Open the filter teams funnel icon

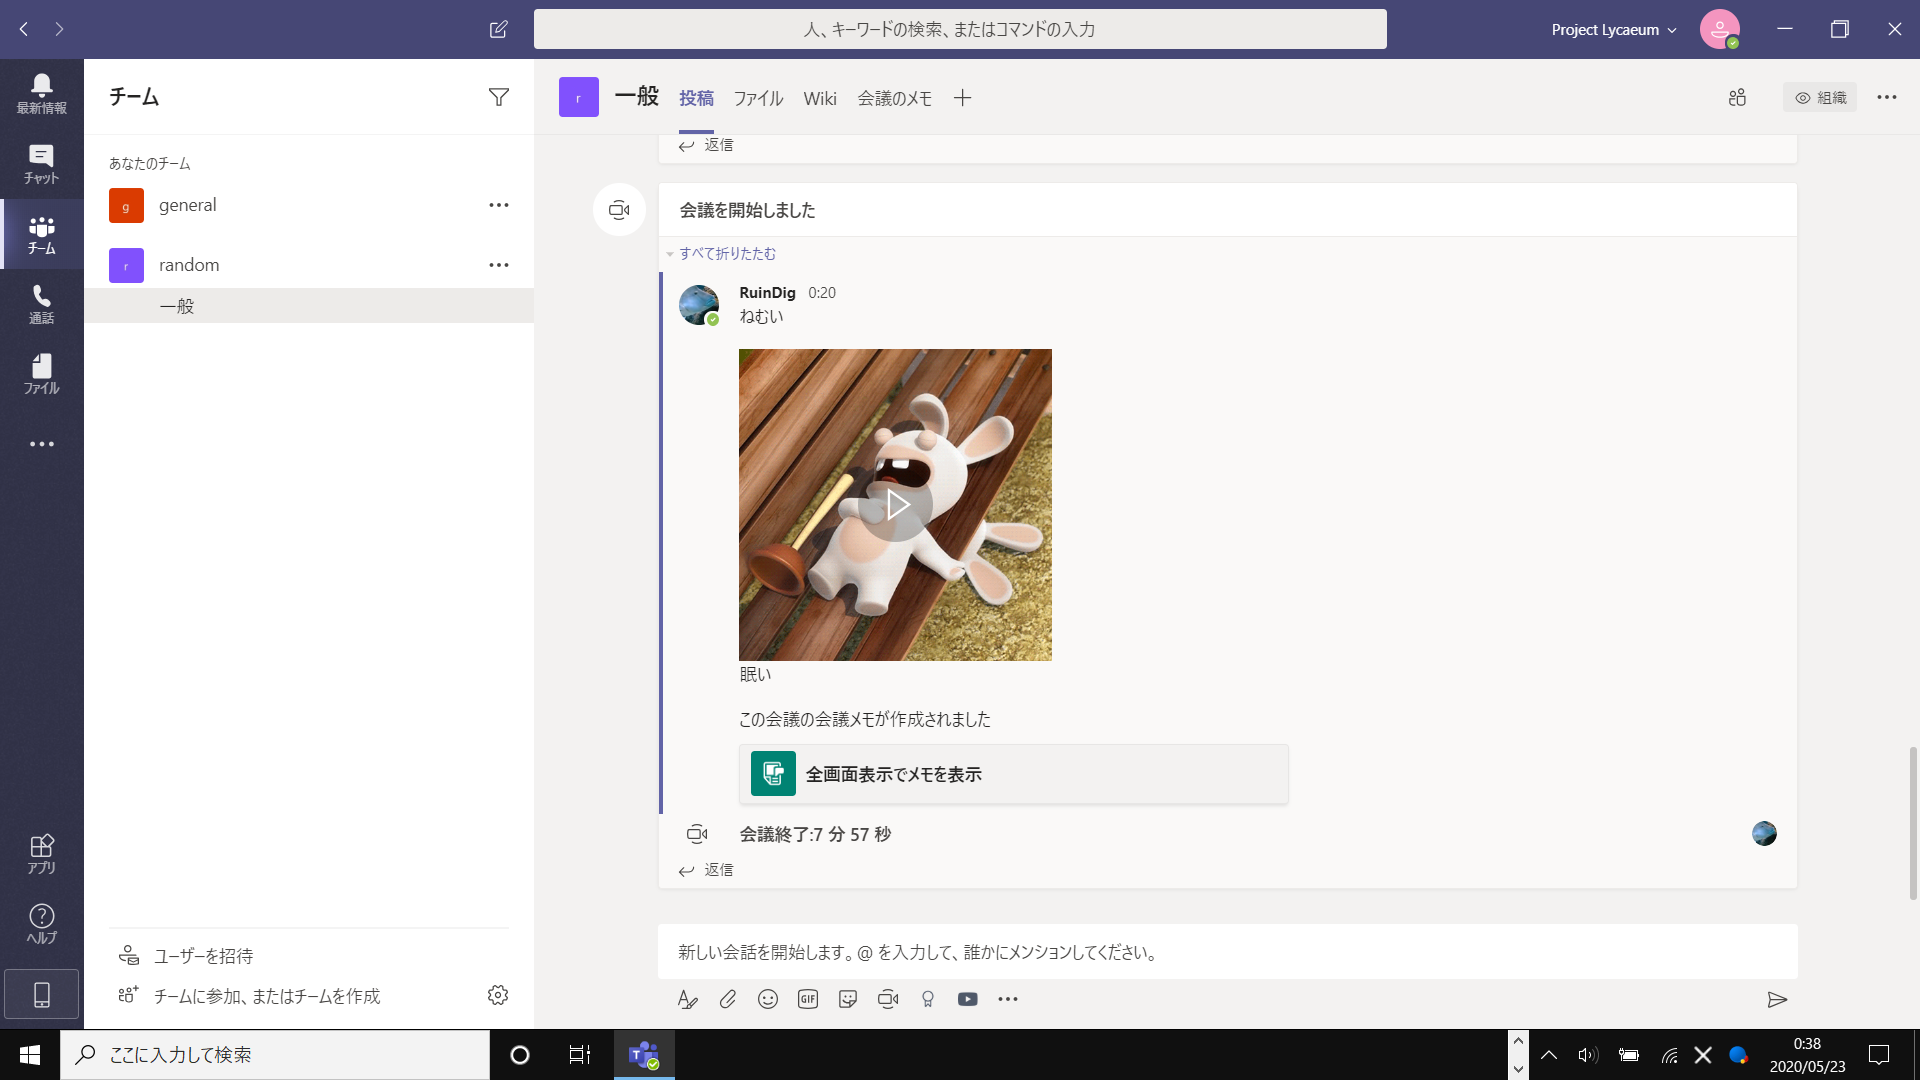(498, 97)
